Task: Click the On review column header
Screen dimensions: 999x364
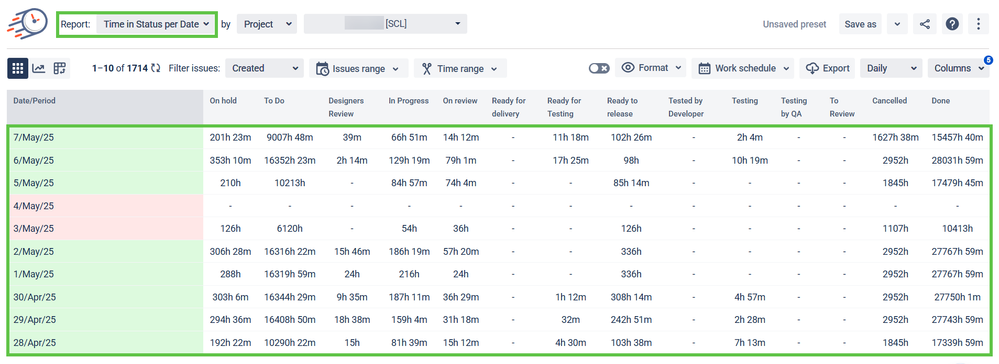Action: point(461,101)
